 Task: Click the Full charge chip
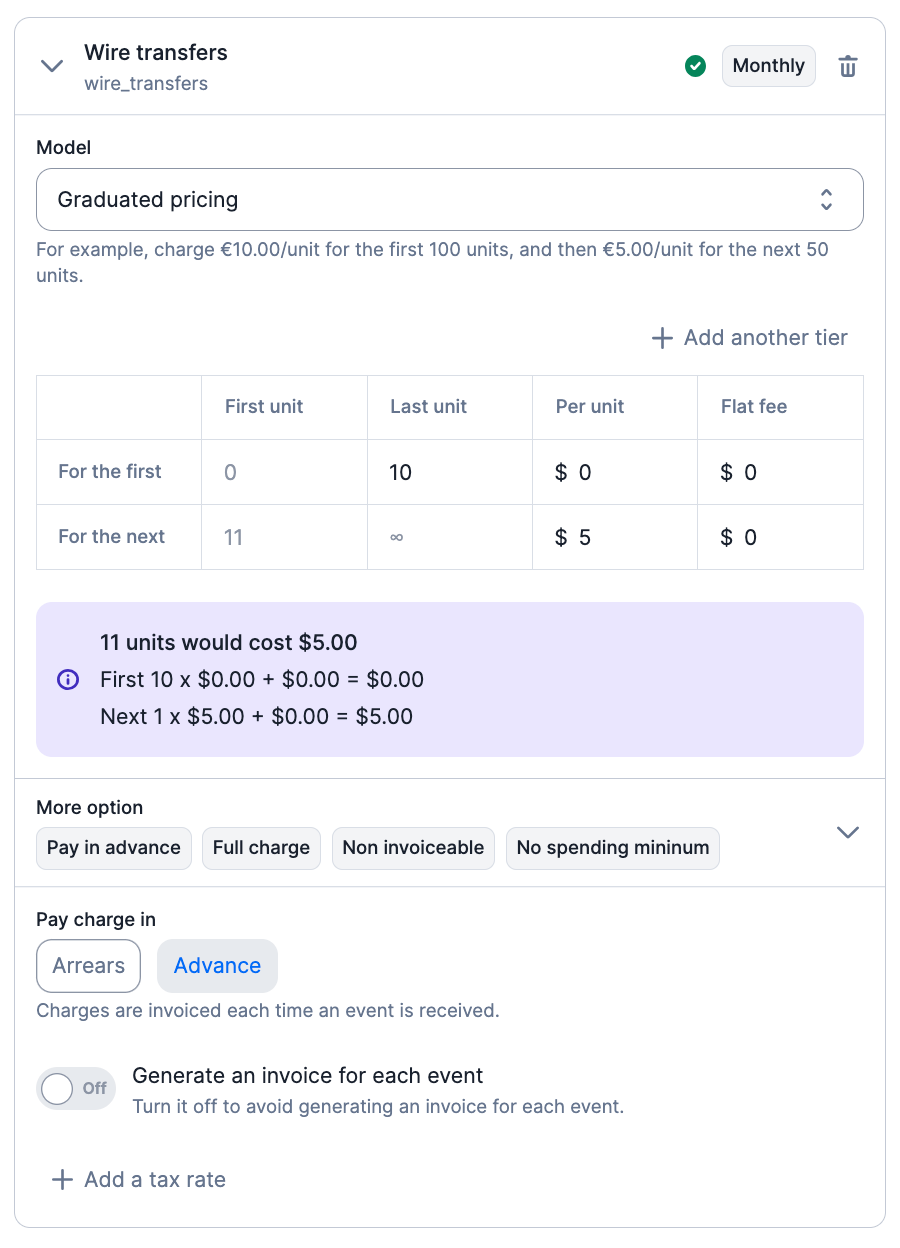(261, 848)
